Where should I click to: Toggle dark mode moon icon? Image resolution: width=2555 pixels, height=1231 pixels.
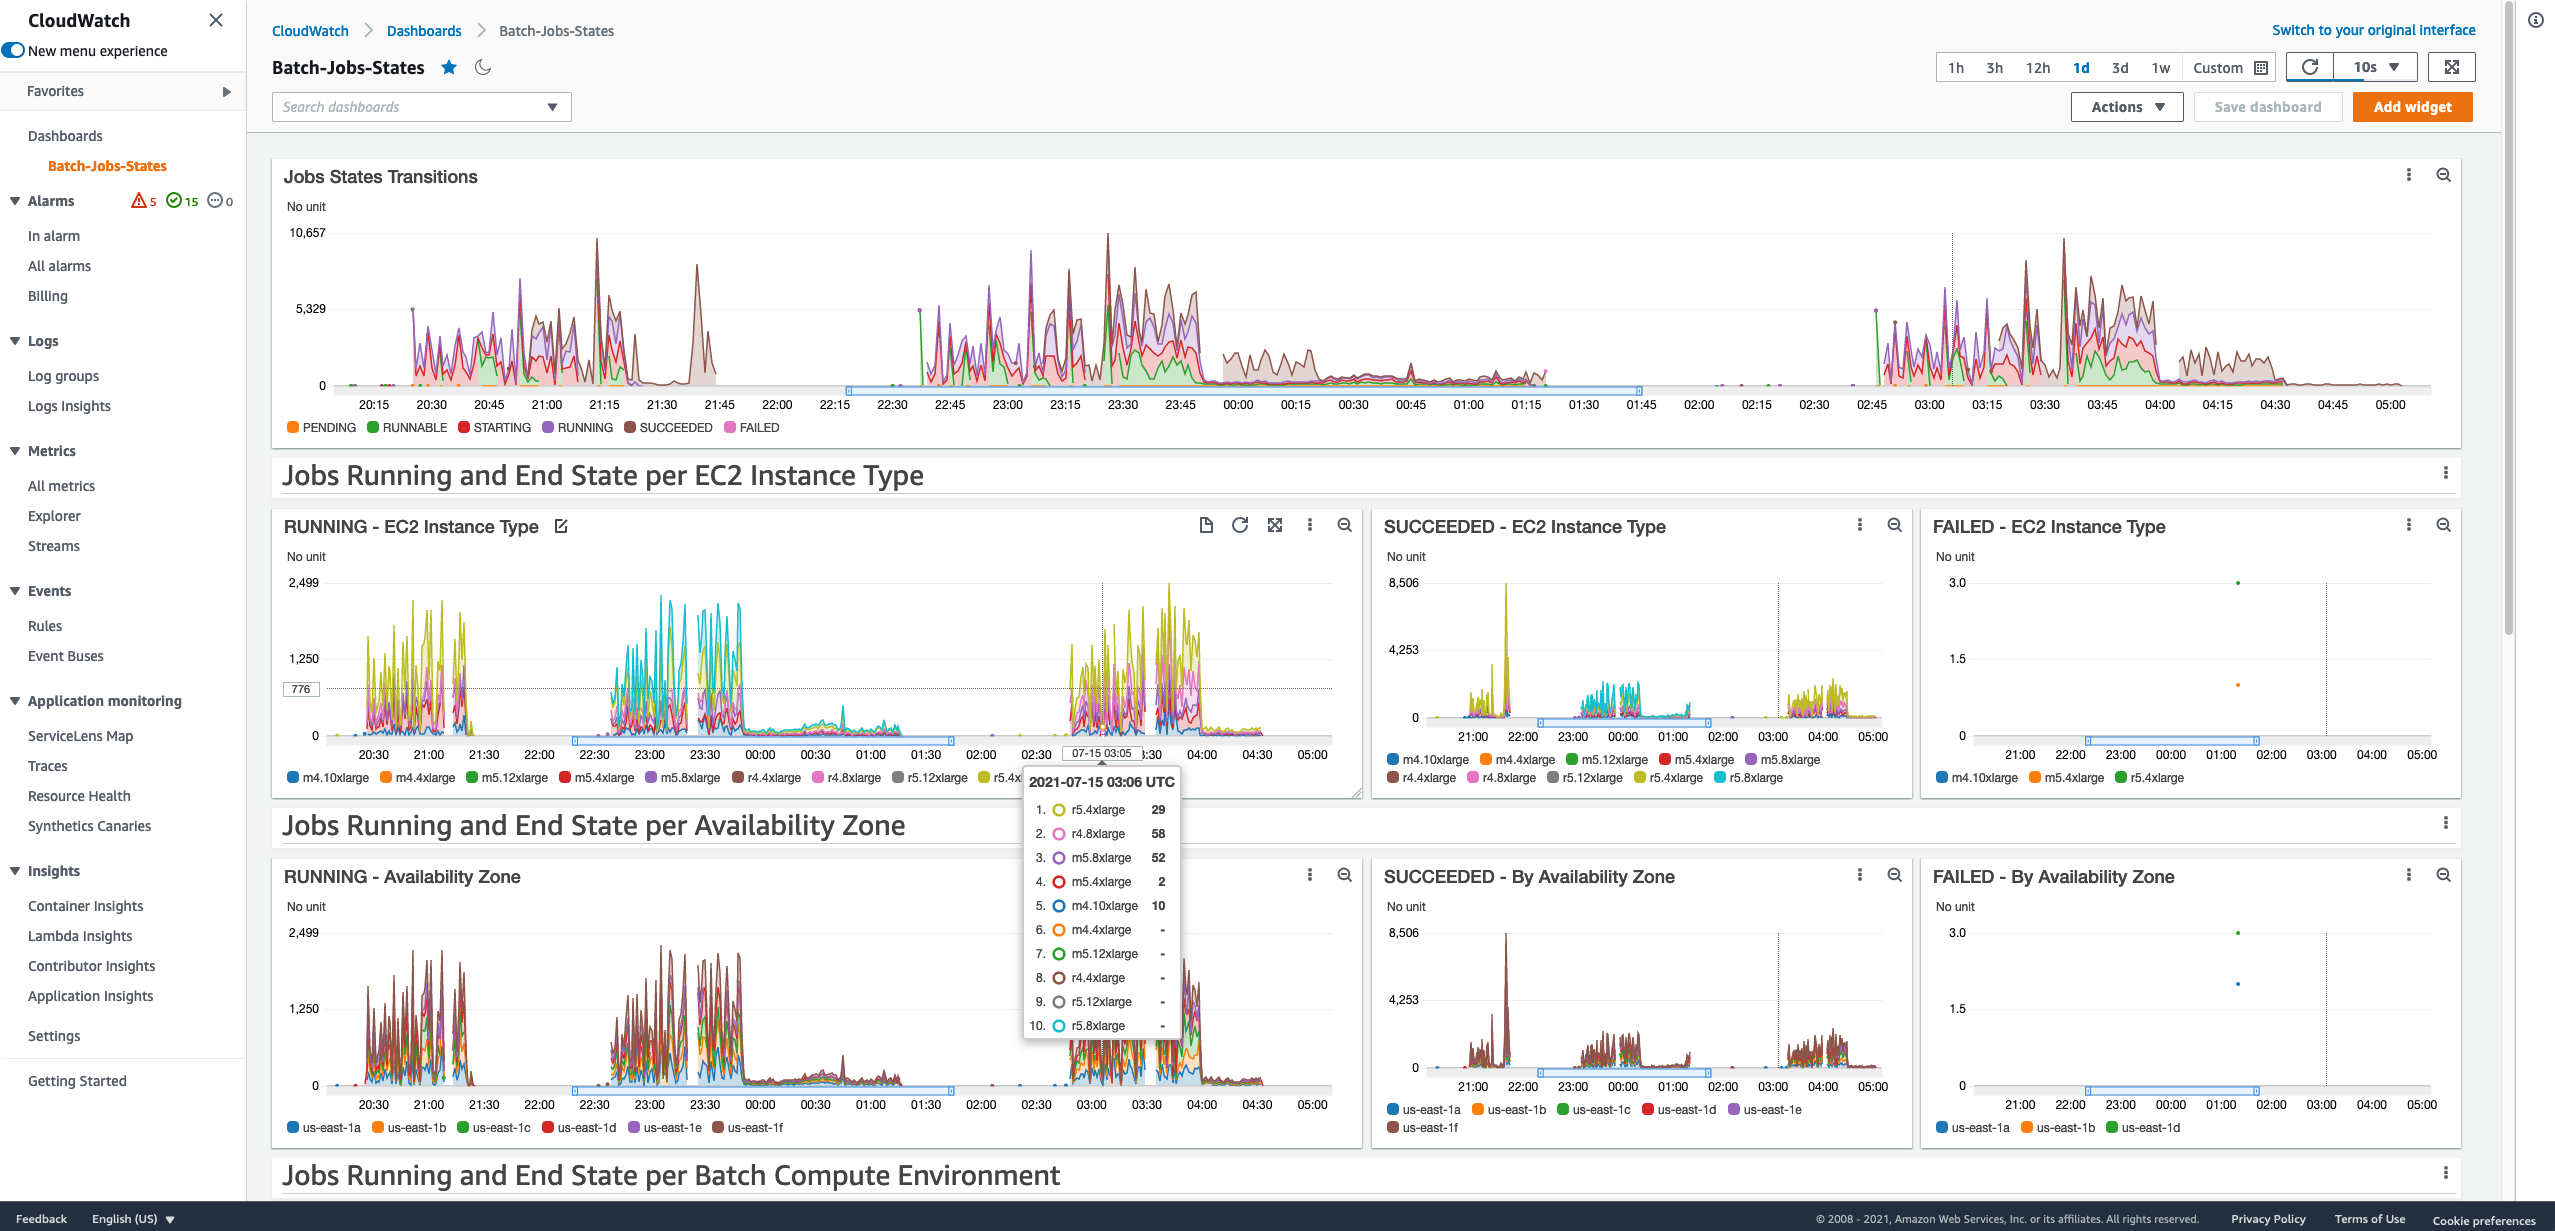tap(483, 67)
